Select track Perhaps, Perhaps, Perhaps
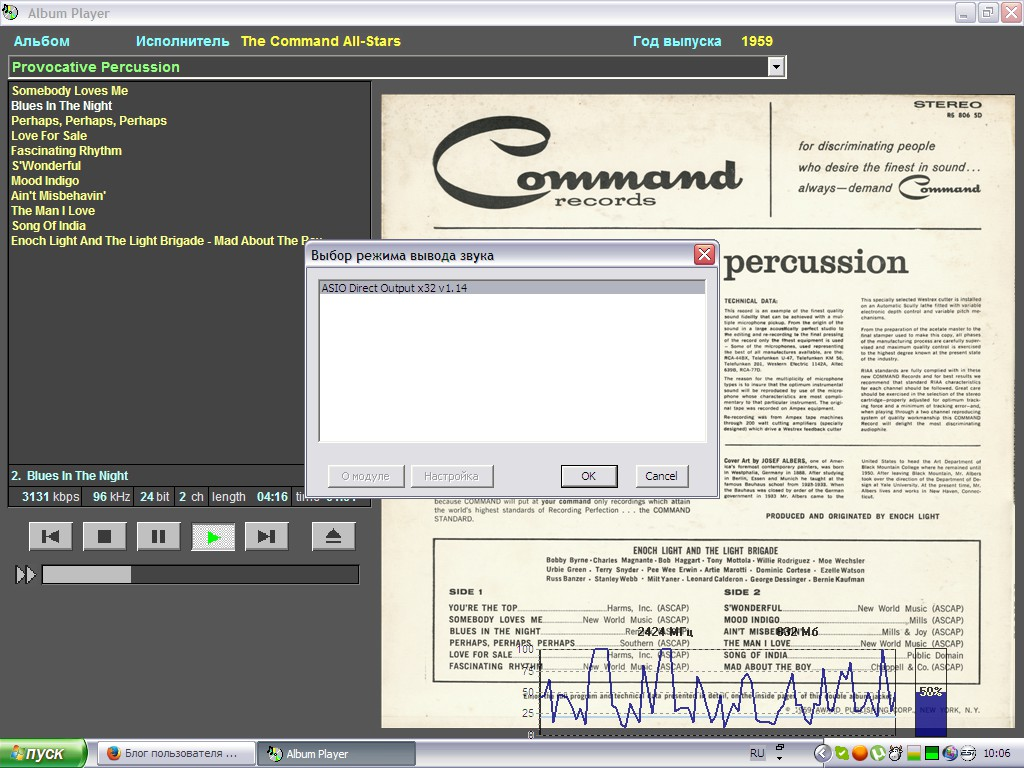 coord(89,121)
